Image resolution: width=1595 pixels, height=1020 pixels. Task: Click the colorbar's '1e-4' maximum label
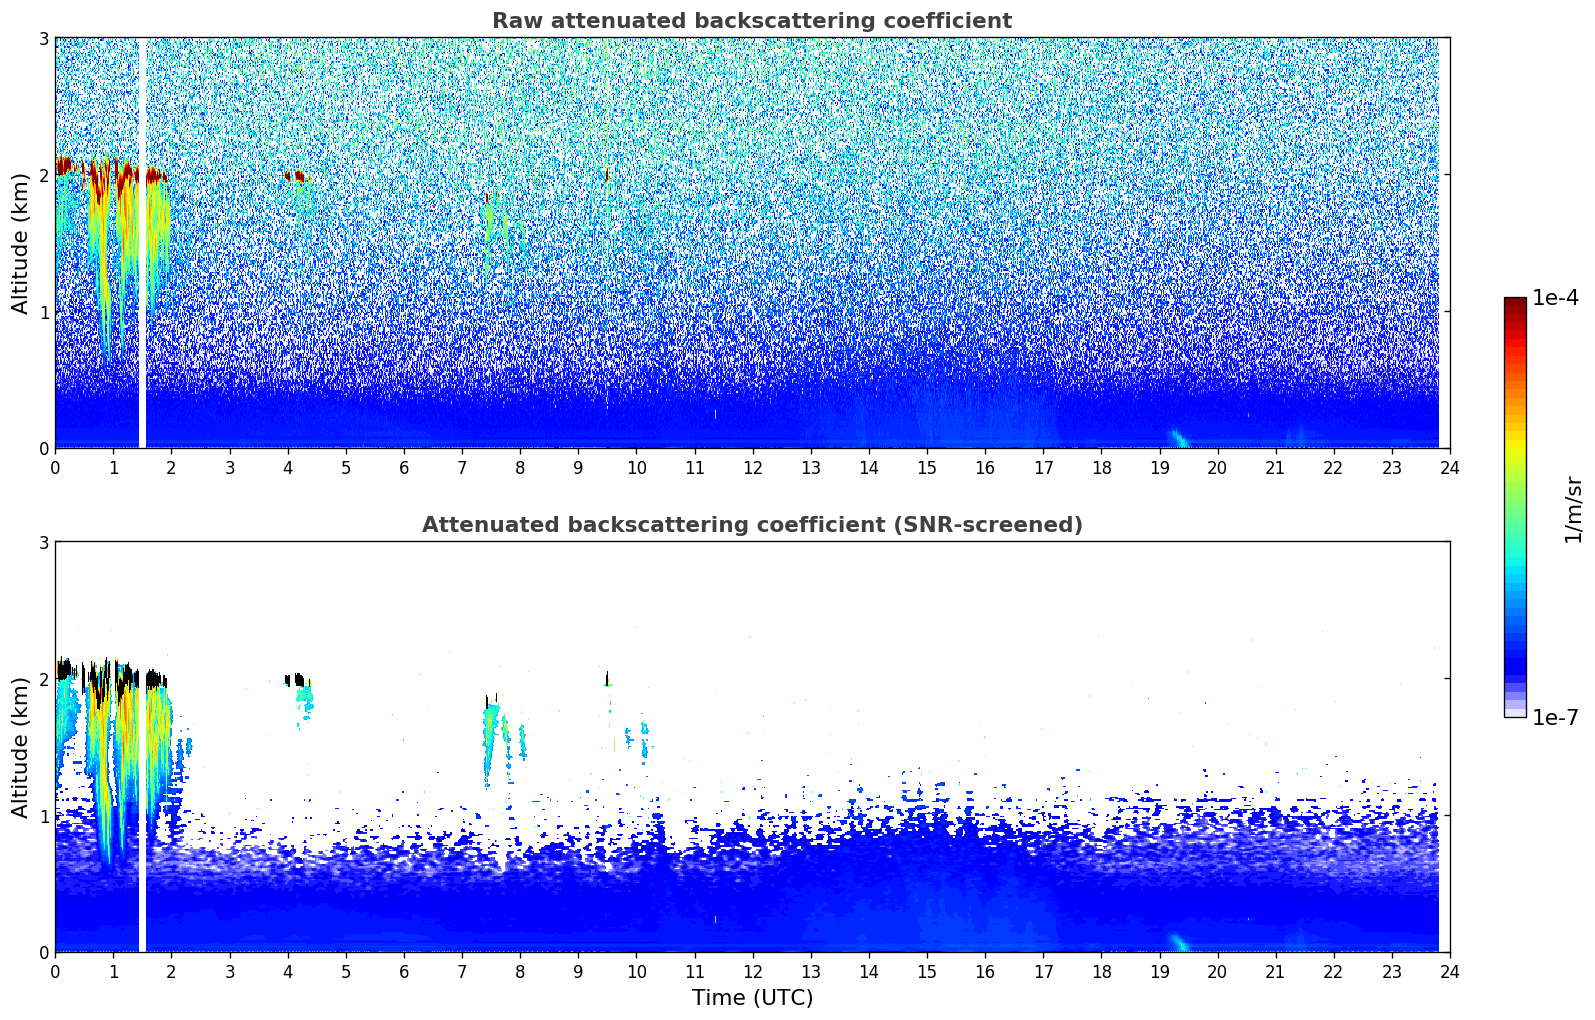point(1555,298)
